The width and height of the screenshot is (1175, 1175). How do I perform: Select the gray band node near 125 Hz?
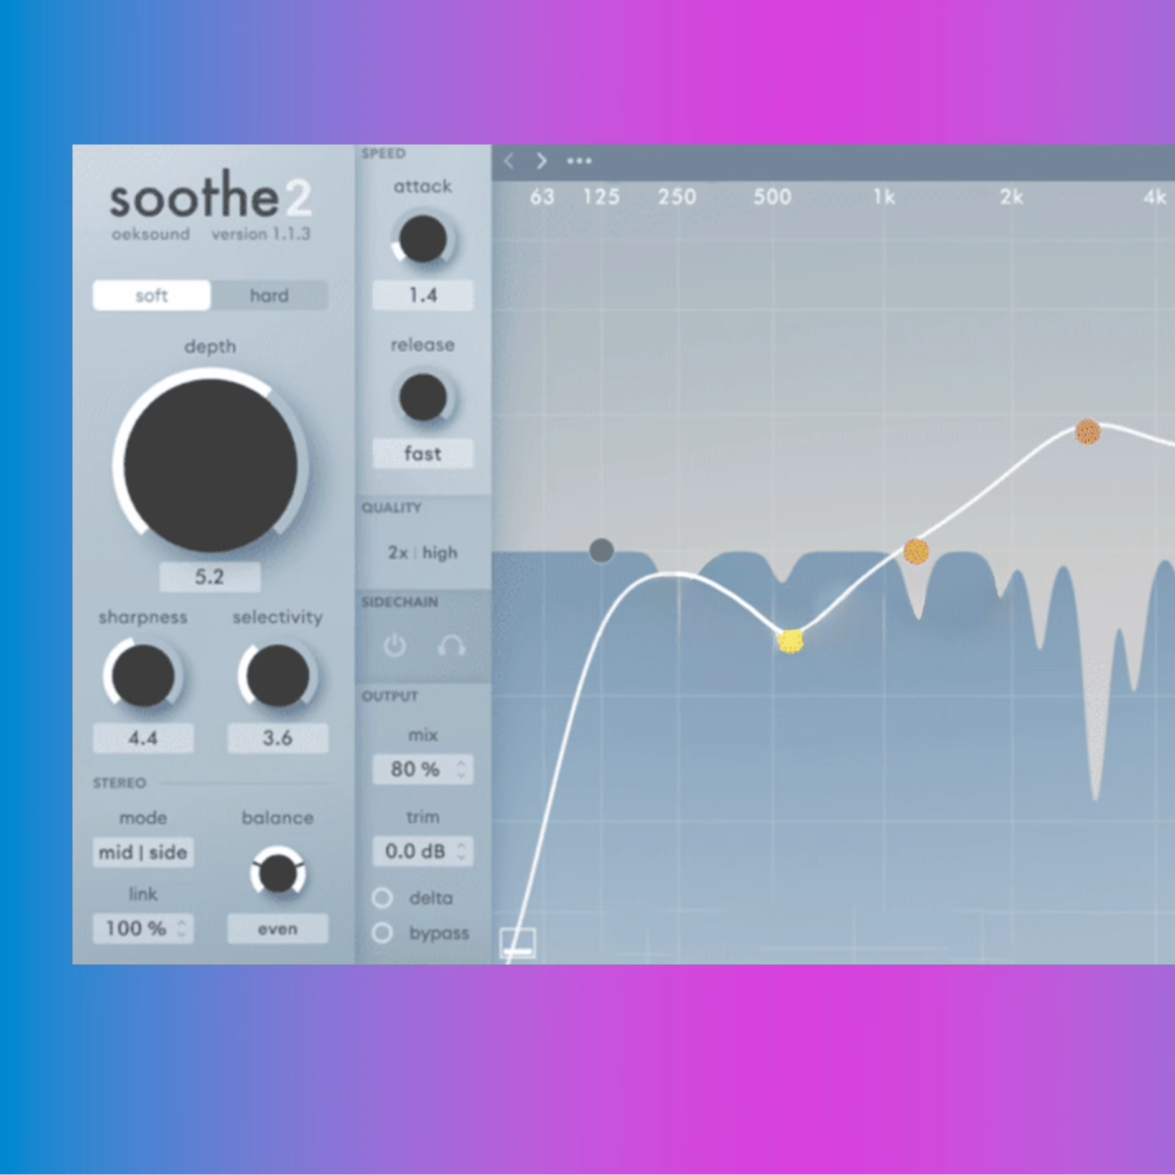click(602, 551)
